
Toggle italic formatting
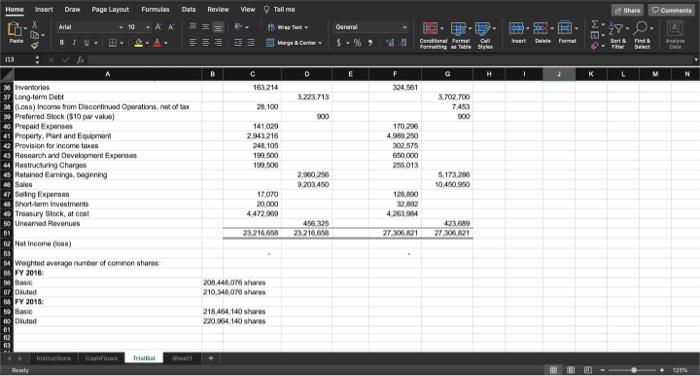point(74,43)
